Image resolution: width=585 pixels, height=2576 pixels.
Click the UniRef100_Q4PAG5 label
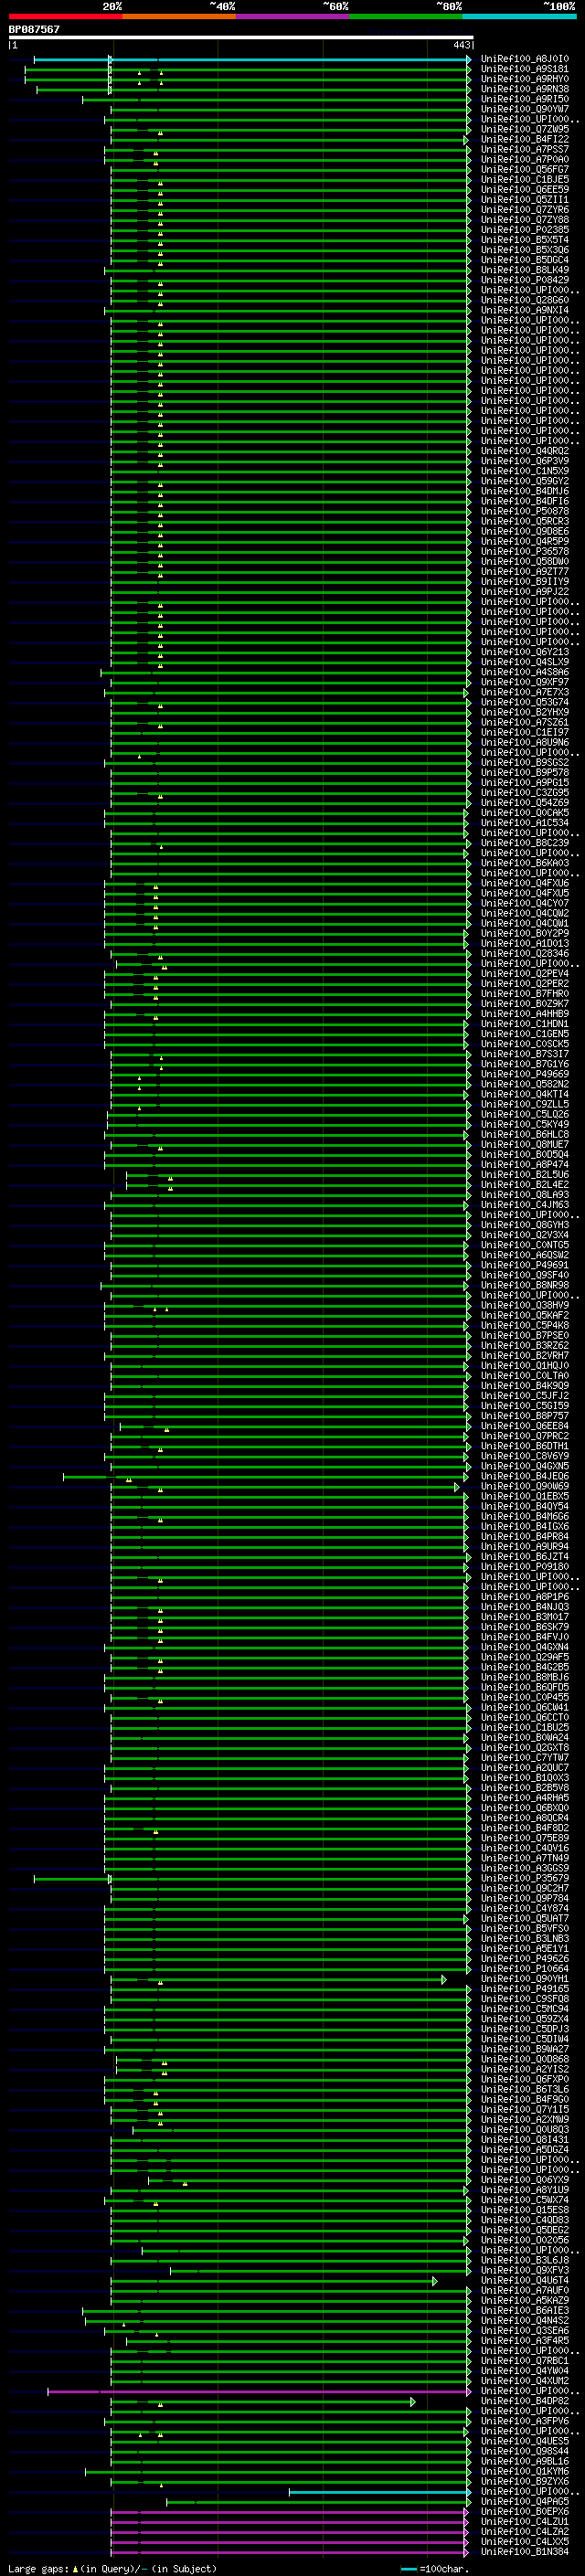pyautogui.click(x=524, y=2501)
